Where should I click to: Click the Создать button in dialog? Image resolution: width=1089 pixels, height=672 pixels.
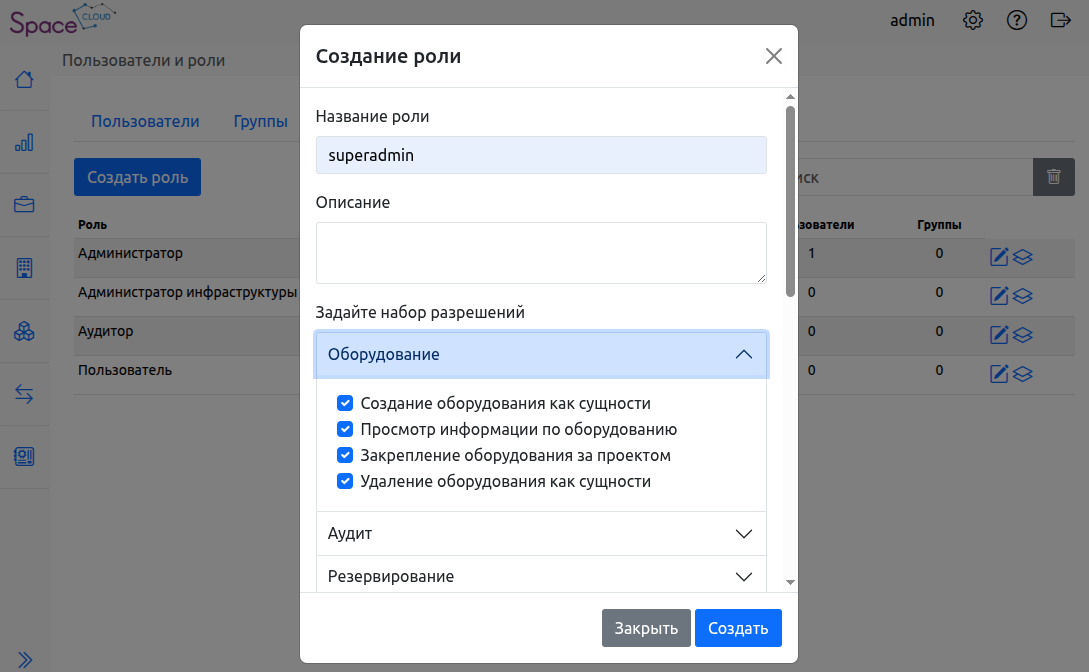click(x=738, y=628)
